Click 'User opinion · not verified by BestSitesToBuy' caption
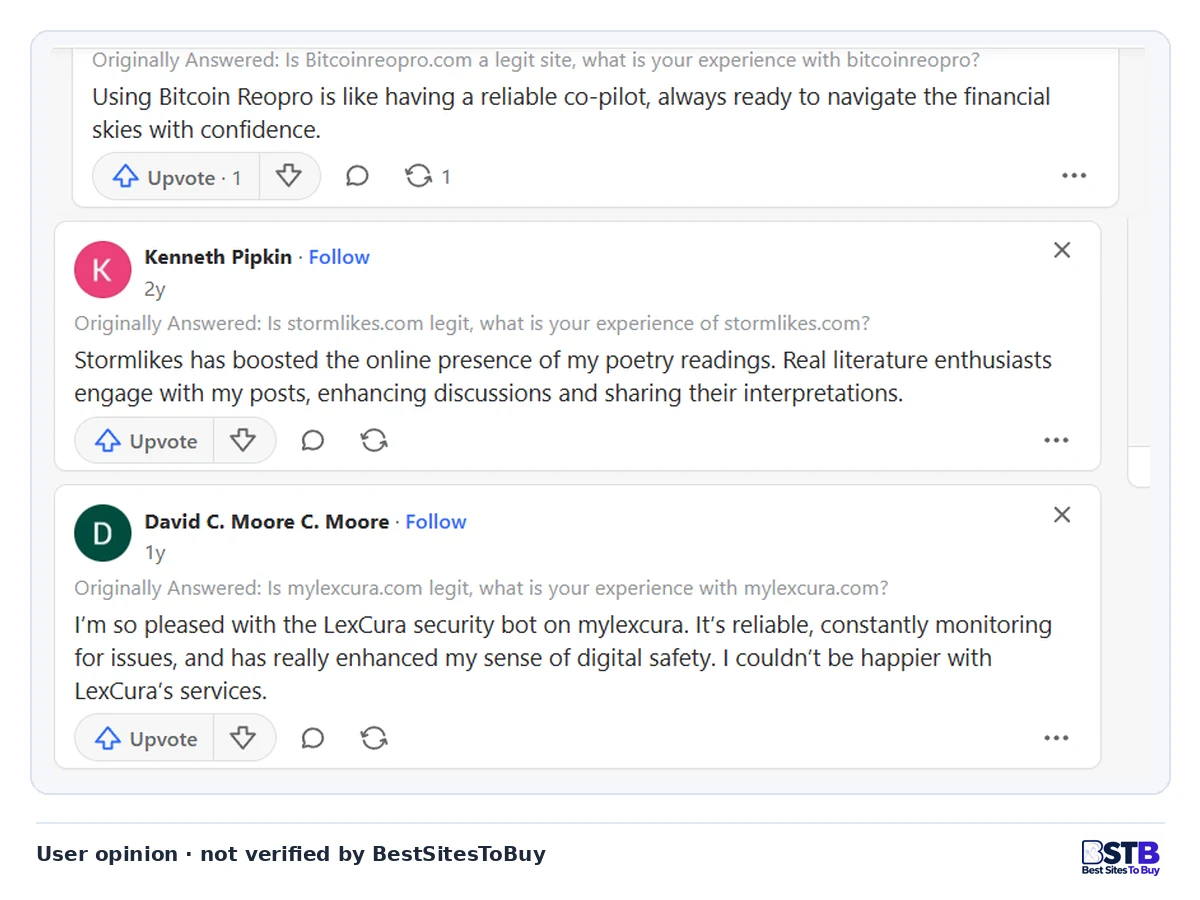This screenshot has width=1200, height=900. click(x=291, y=854)
